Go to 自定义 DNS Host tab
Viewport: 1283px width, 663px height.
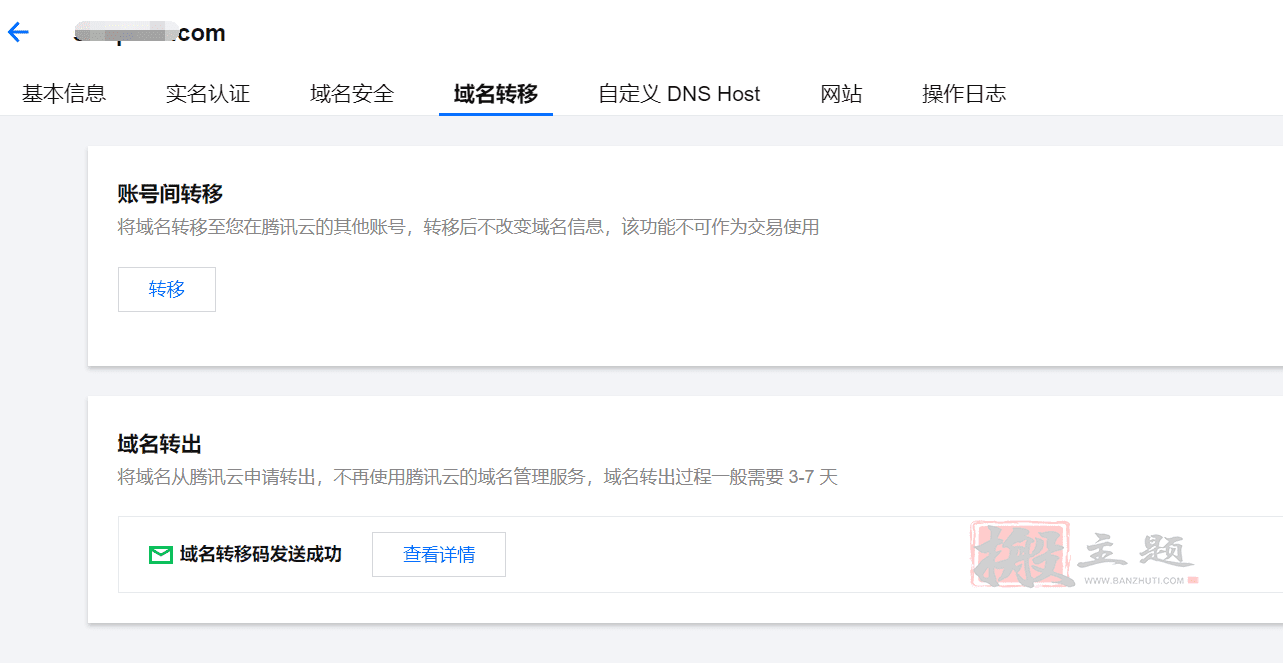679,94
